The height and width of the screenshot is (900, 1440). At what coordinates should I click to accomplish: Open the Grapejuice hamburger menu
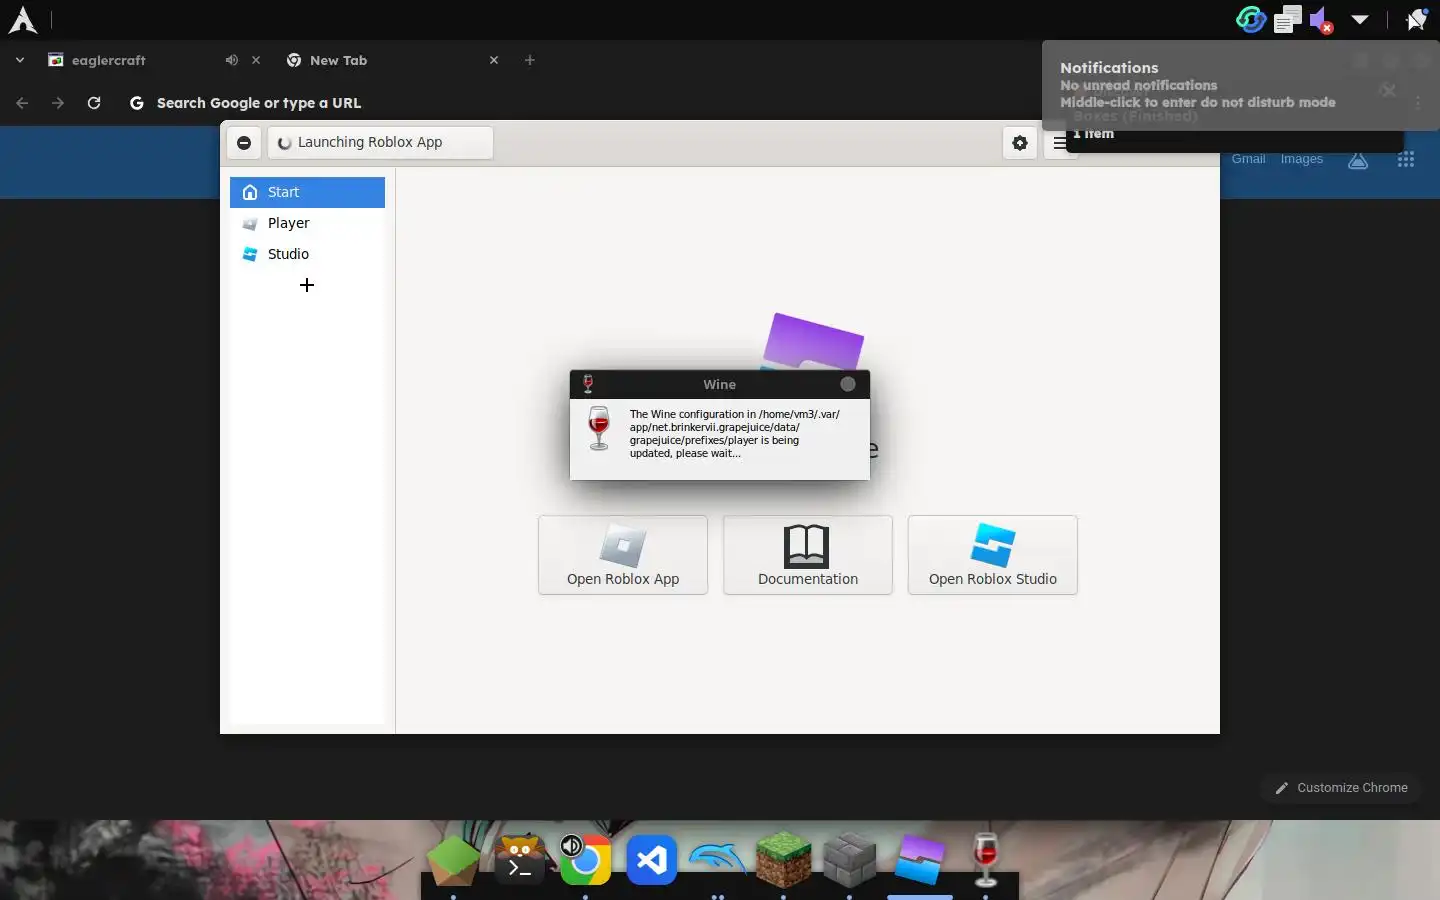click(x=1060, y=143)
